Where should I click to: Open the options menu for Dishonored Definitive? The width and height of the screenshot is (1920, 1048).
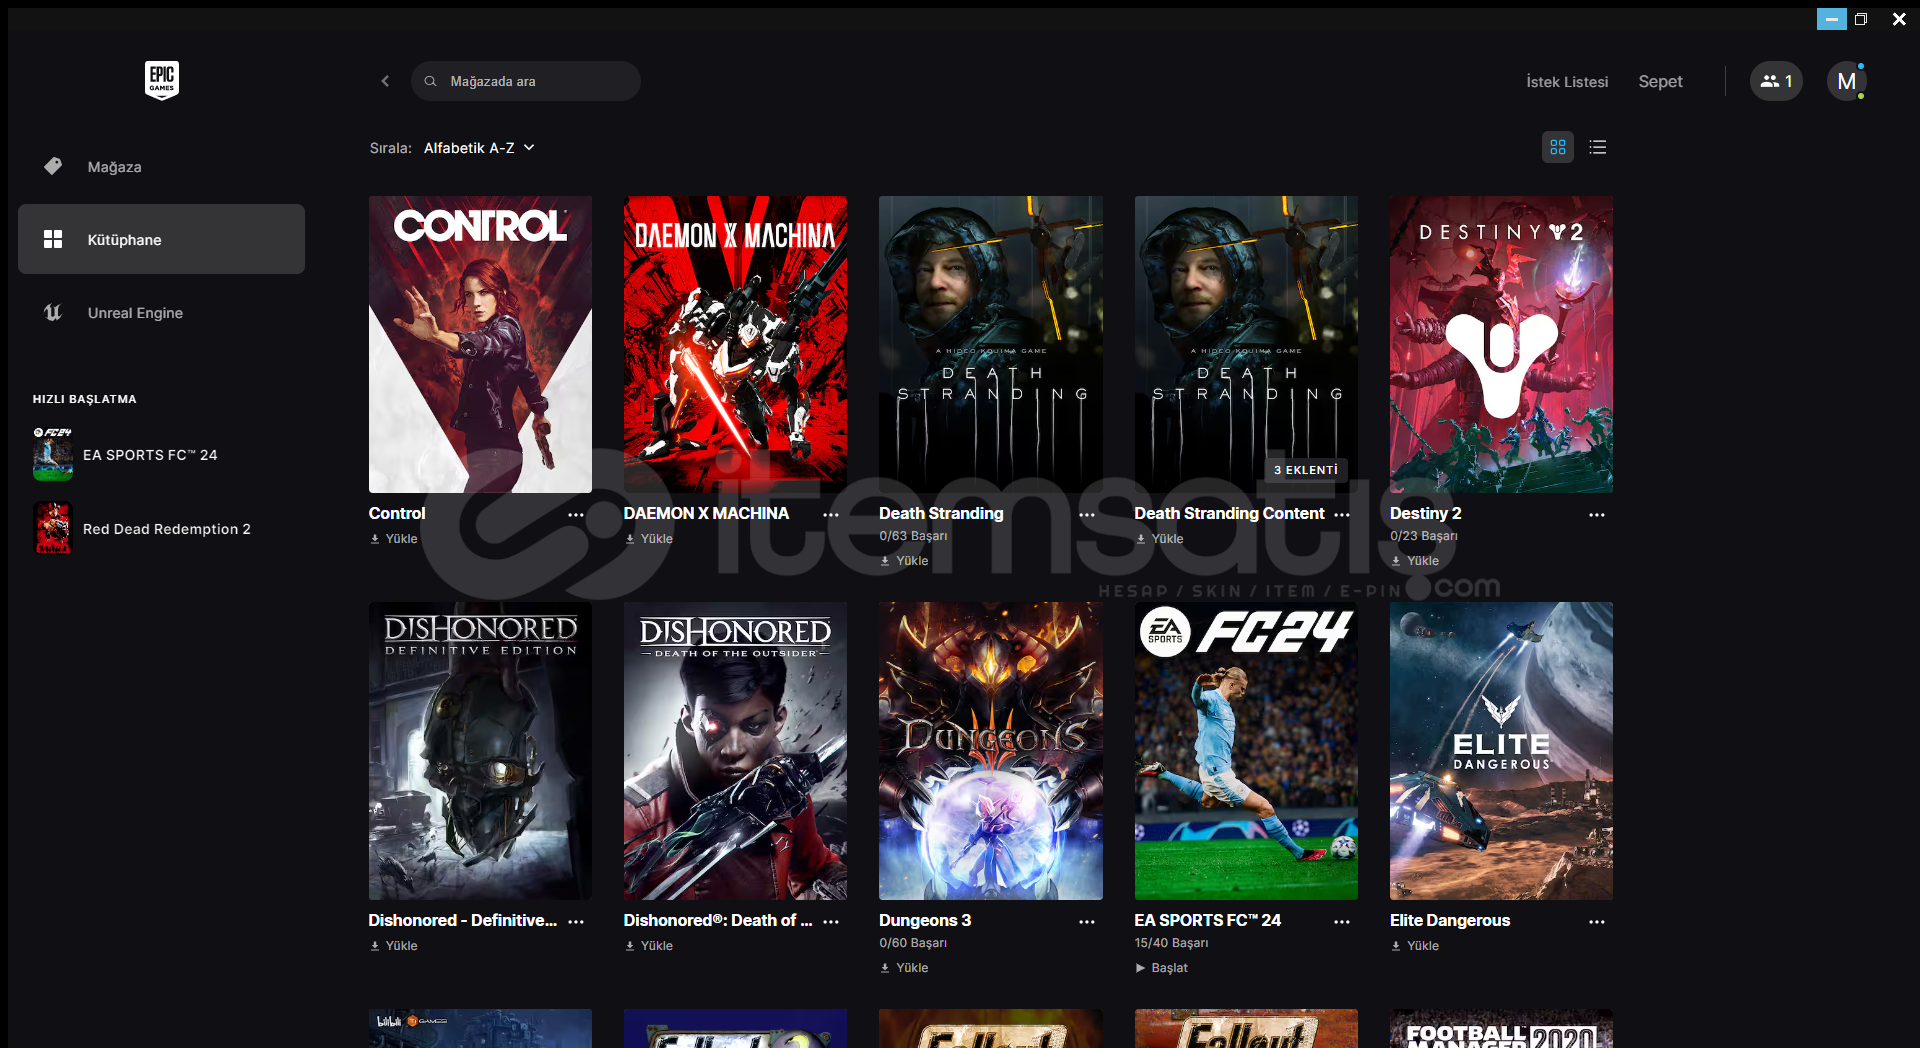[x=576, y=922]
